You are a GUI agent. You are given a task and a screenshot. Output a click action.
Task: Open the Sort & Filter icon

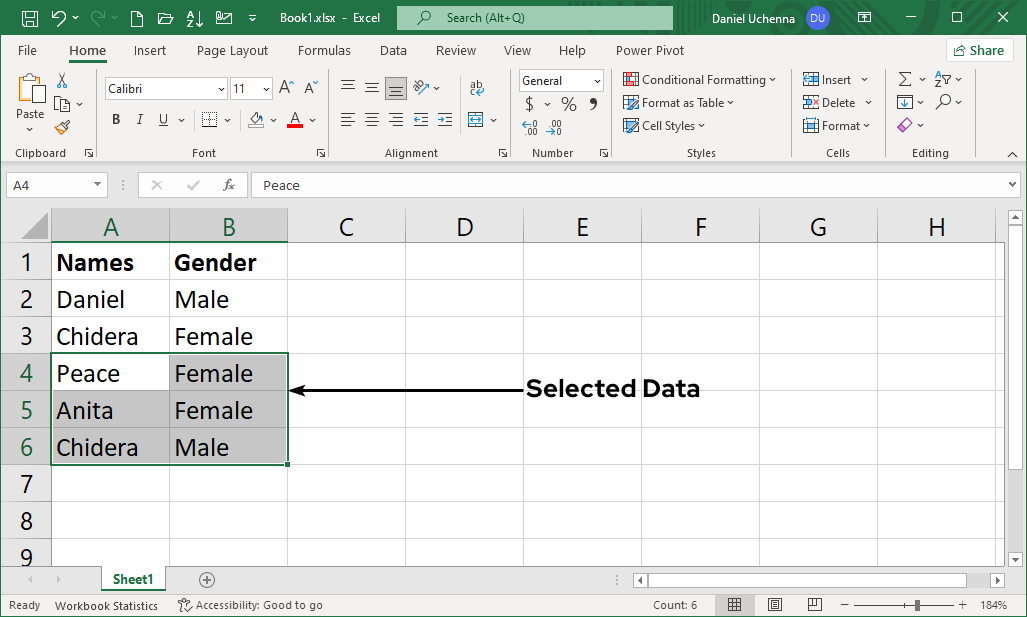(941, 78)
